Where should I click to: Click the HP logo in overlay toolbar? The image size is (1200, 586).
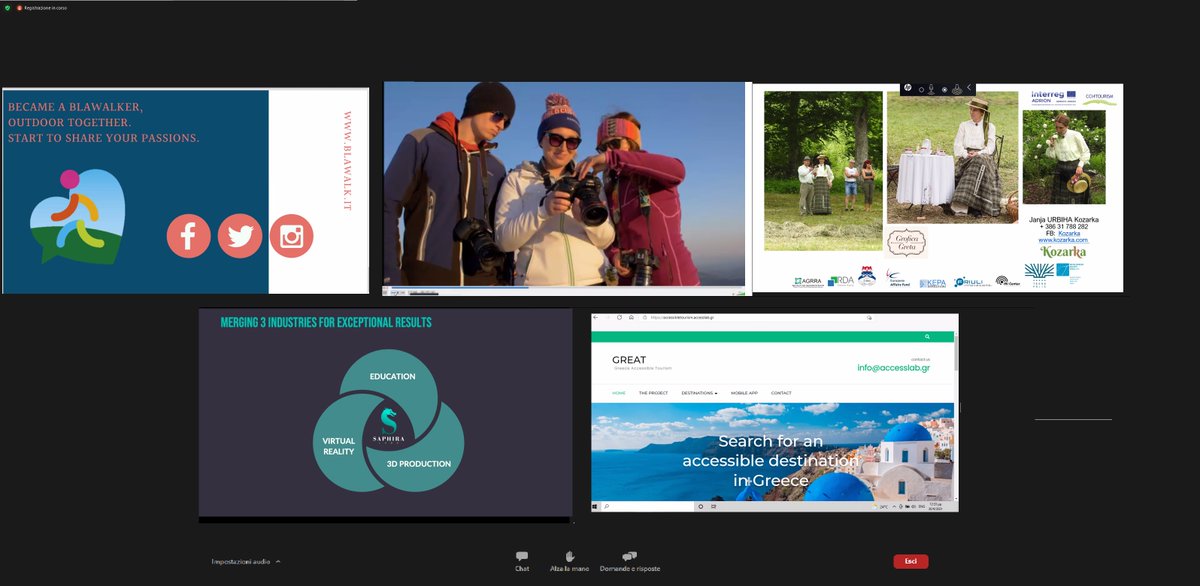pos(906,88)
